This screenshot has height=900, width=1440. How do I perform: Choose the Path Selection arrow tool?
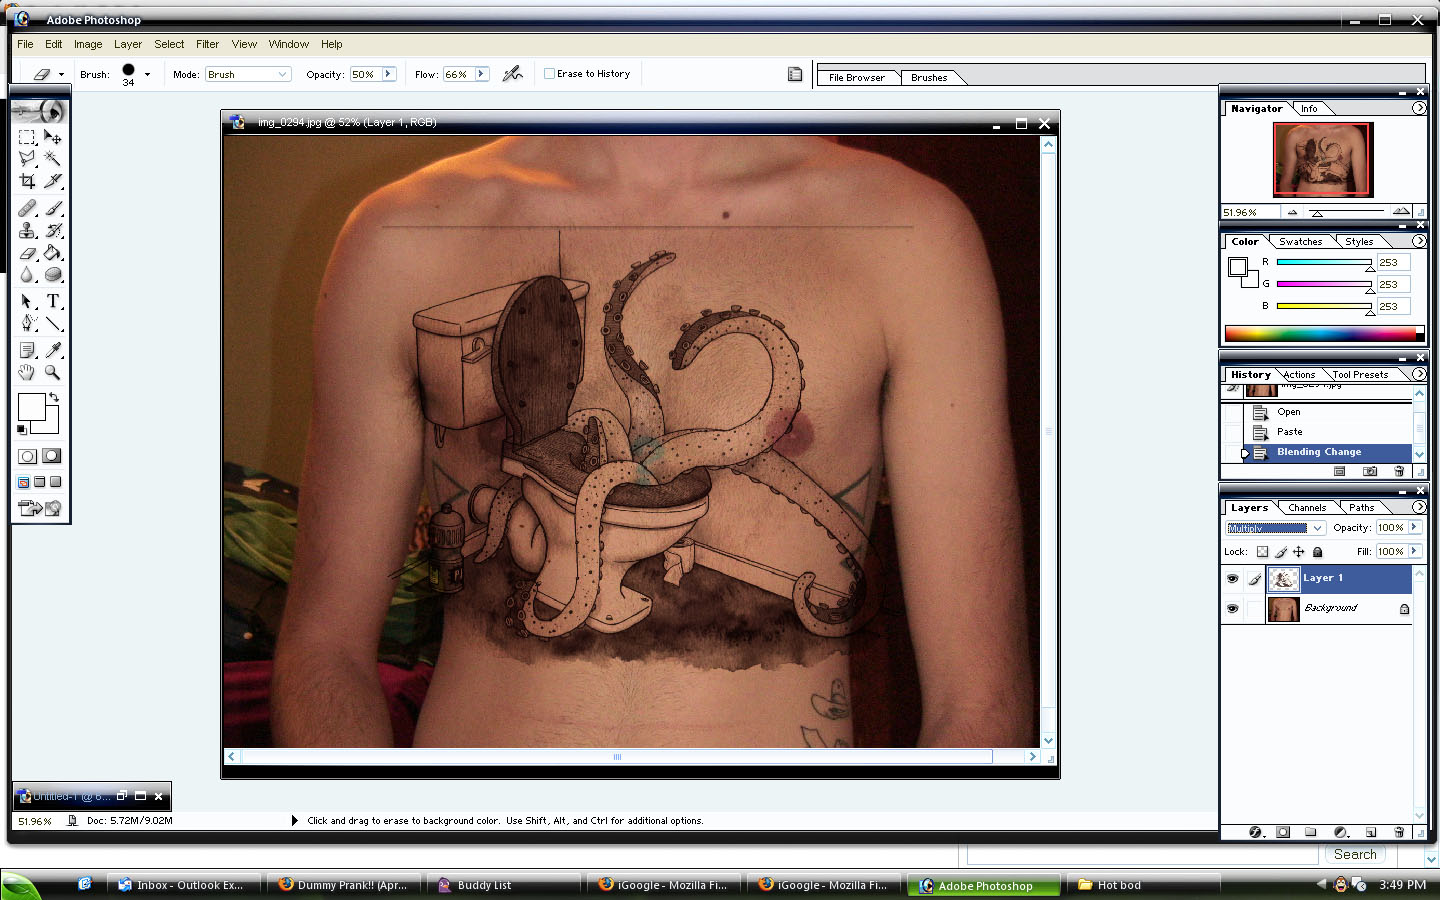[27, 301]
